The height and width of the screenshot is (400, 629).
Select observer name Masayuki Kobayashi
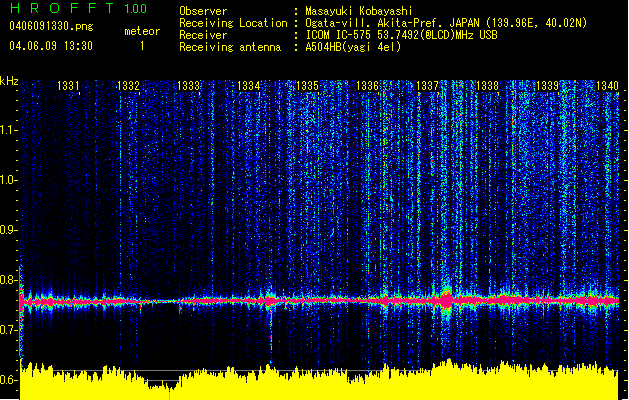tap(359, 11)
